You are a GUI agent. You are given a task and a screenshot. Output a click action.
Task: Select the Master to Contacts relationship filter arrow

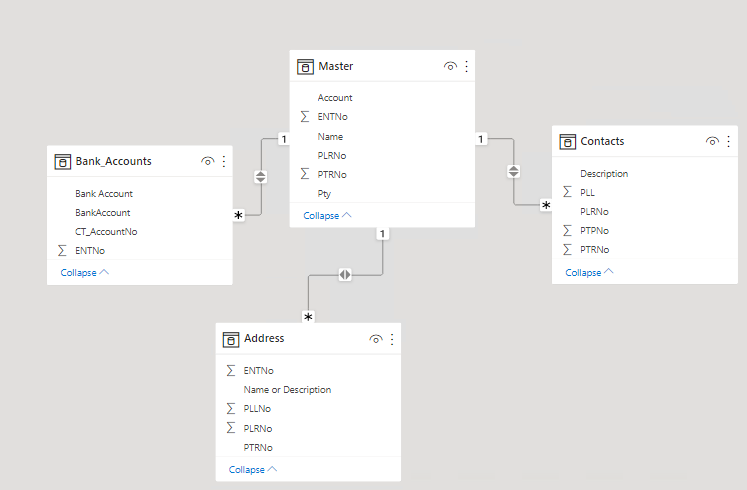(x=514, y=171)
